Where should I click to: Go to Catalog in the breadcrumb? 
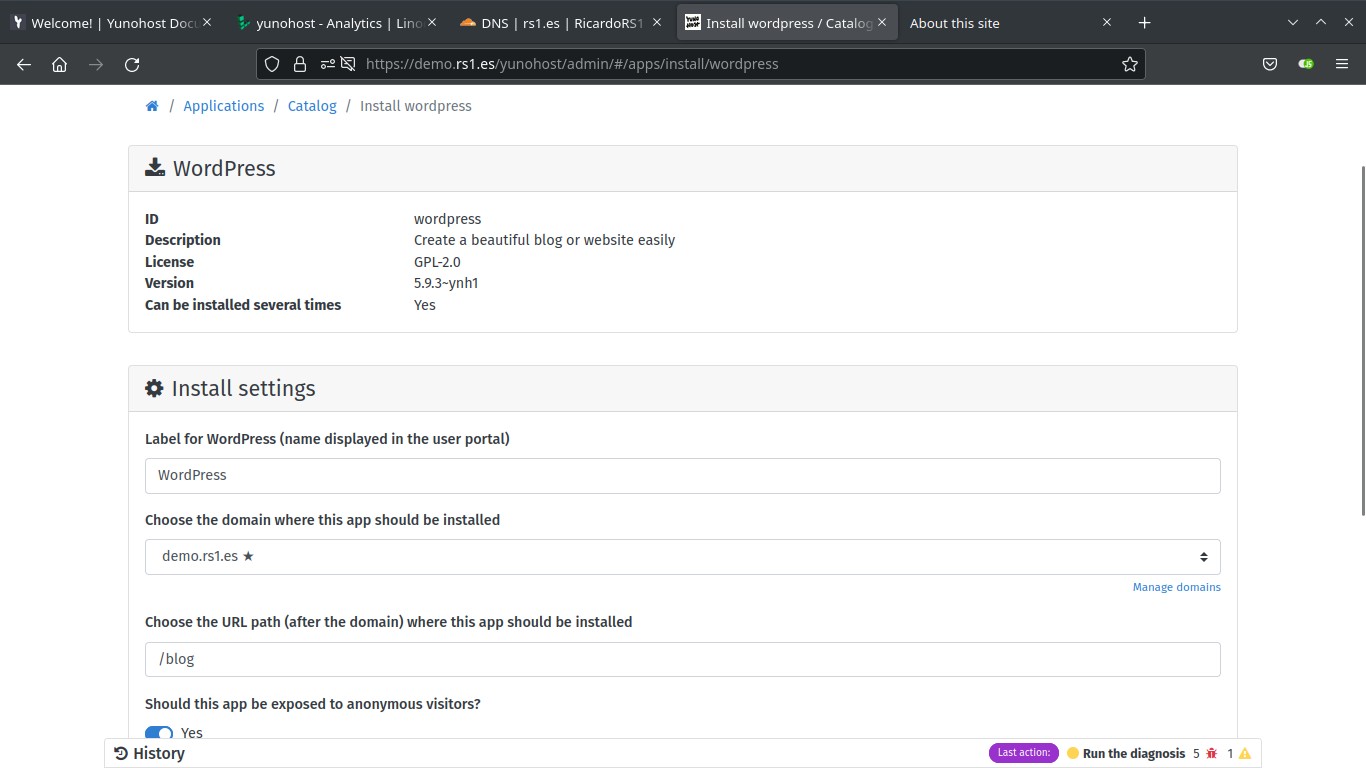pyautogui.click(x=312, y=106)
